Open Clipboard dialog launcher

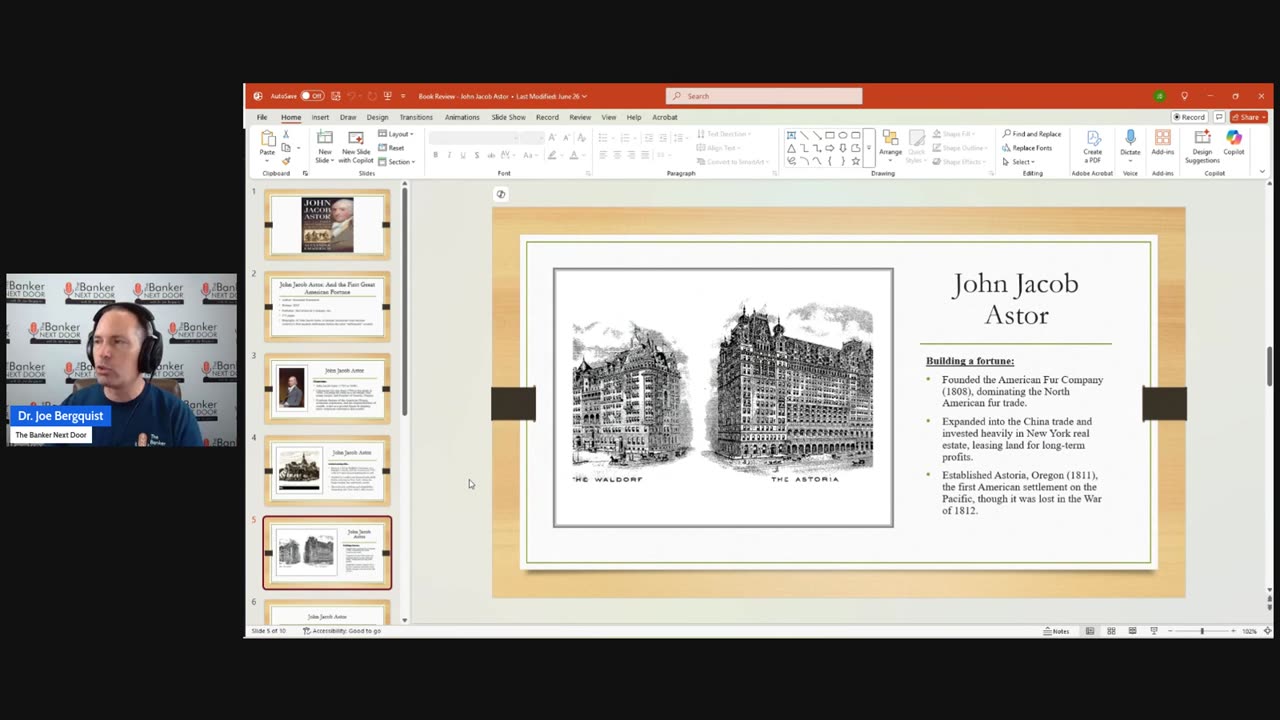[x=305, y=174]
